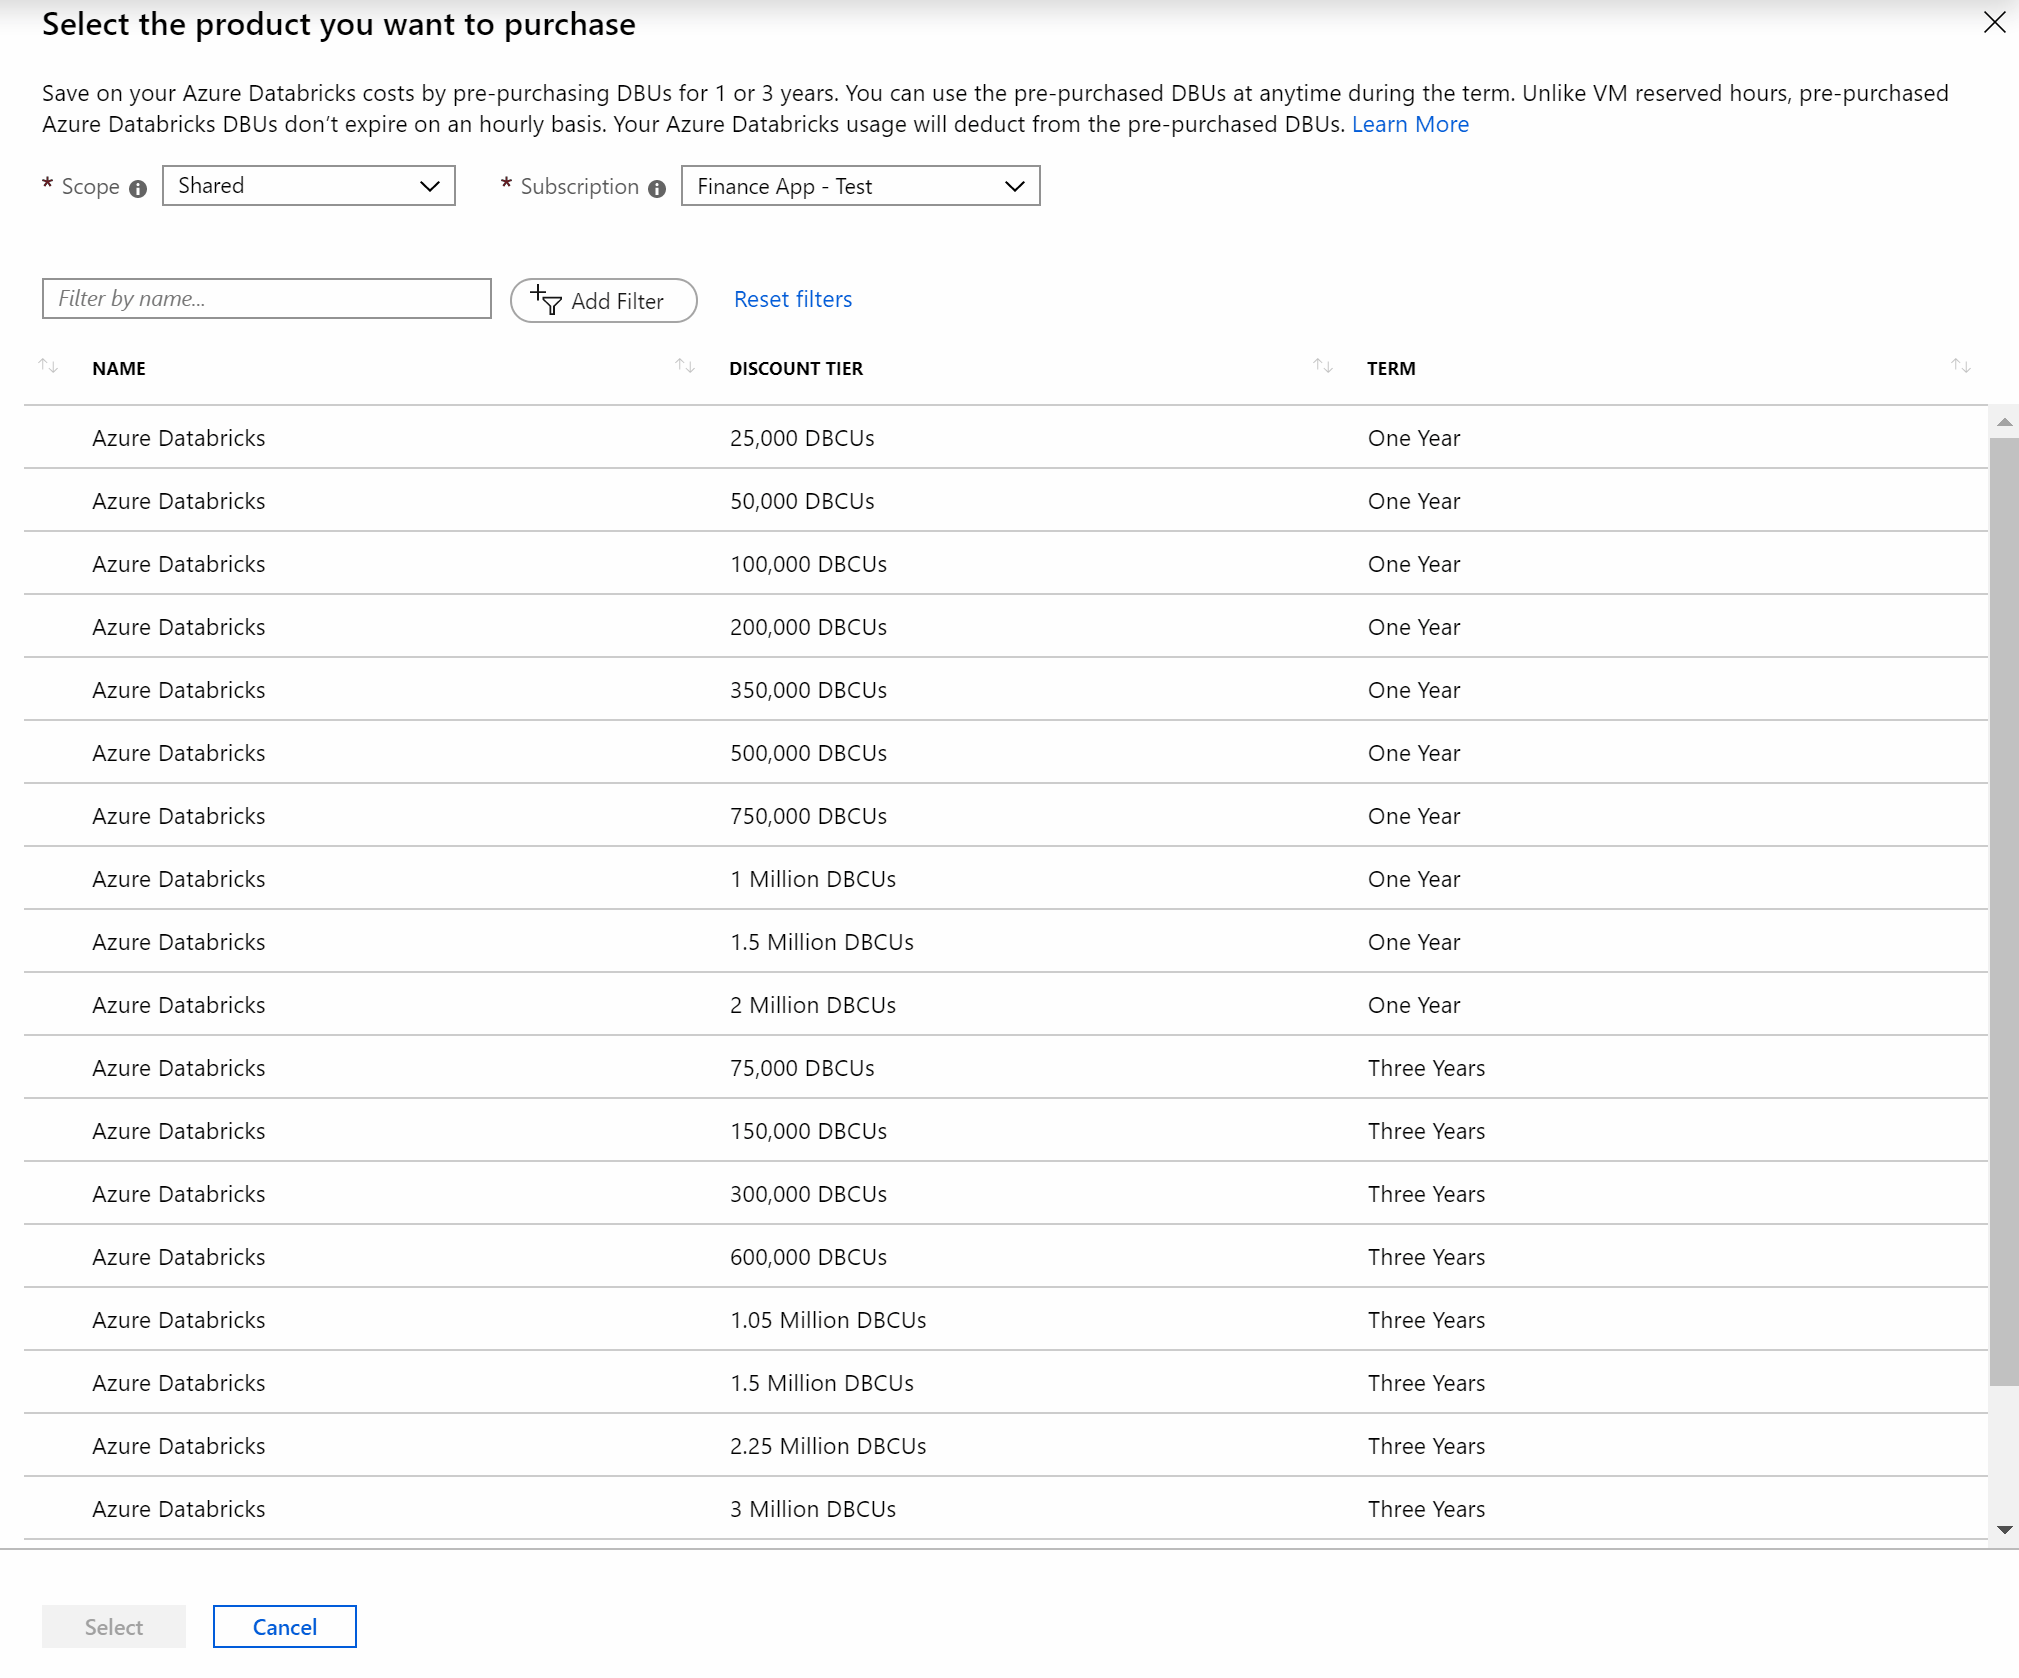The width and height of the screenshot is (2019, 1678).
Task: Sort by the Name column arrows
Action: coord(685,366)
